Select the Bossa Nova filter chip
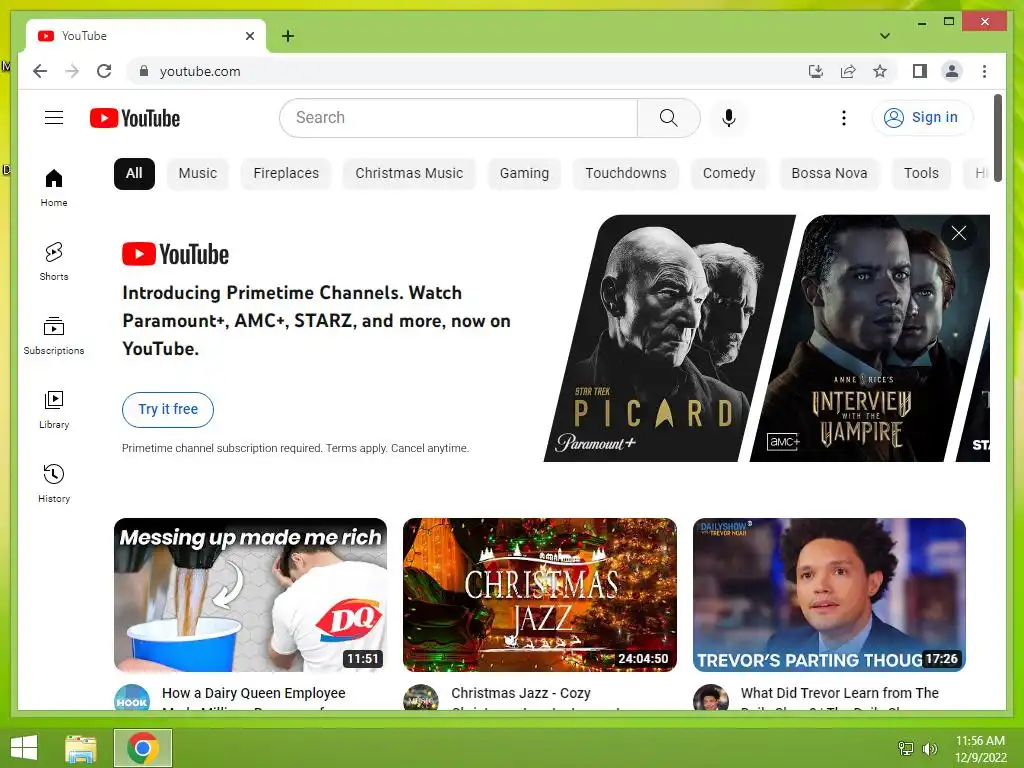 [829, 174]
